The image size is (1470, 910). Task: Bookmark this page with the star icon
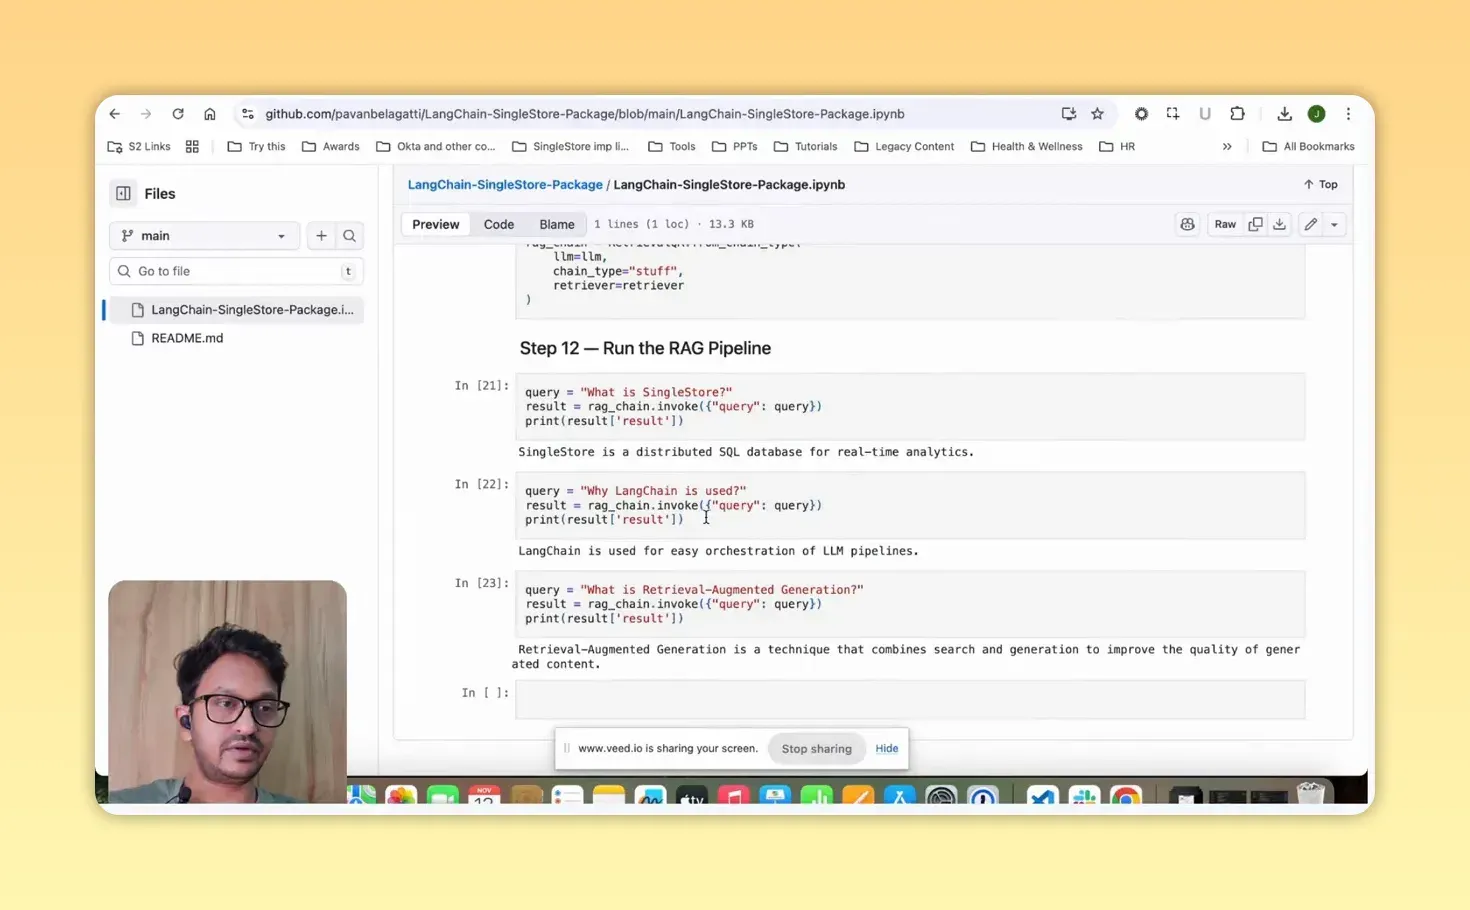coord(1097,114)
